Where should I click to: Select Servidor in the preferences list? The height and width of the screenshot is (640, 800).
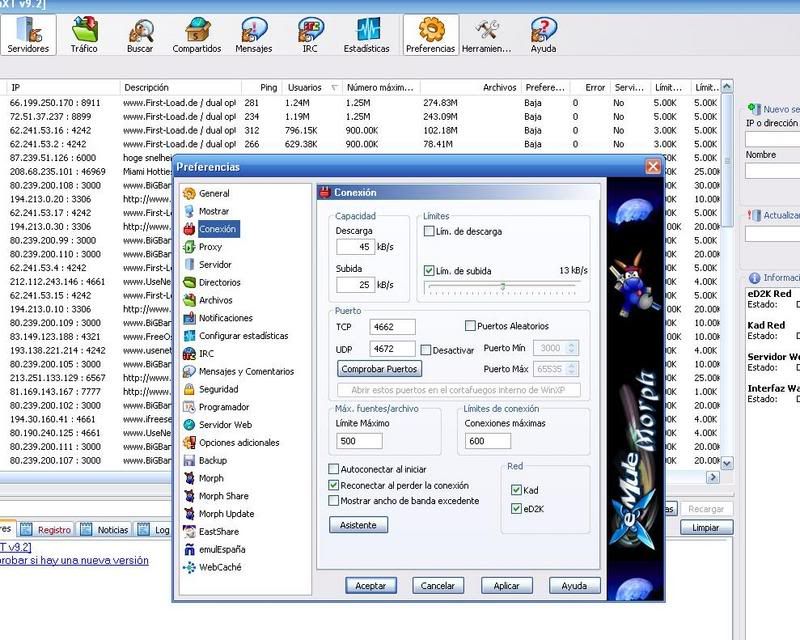(x=208, y=264)
